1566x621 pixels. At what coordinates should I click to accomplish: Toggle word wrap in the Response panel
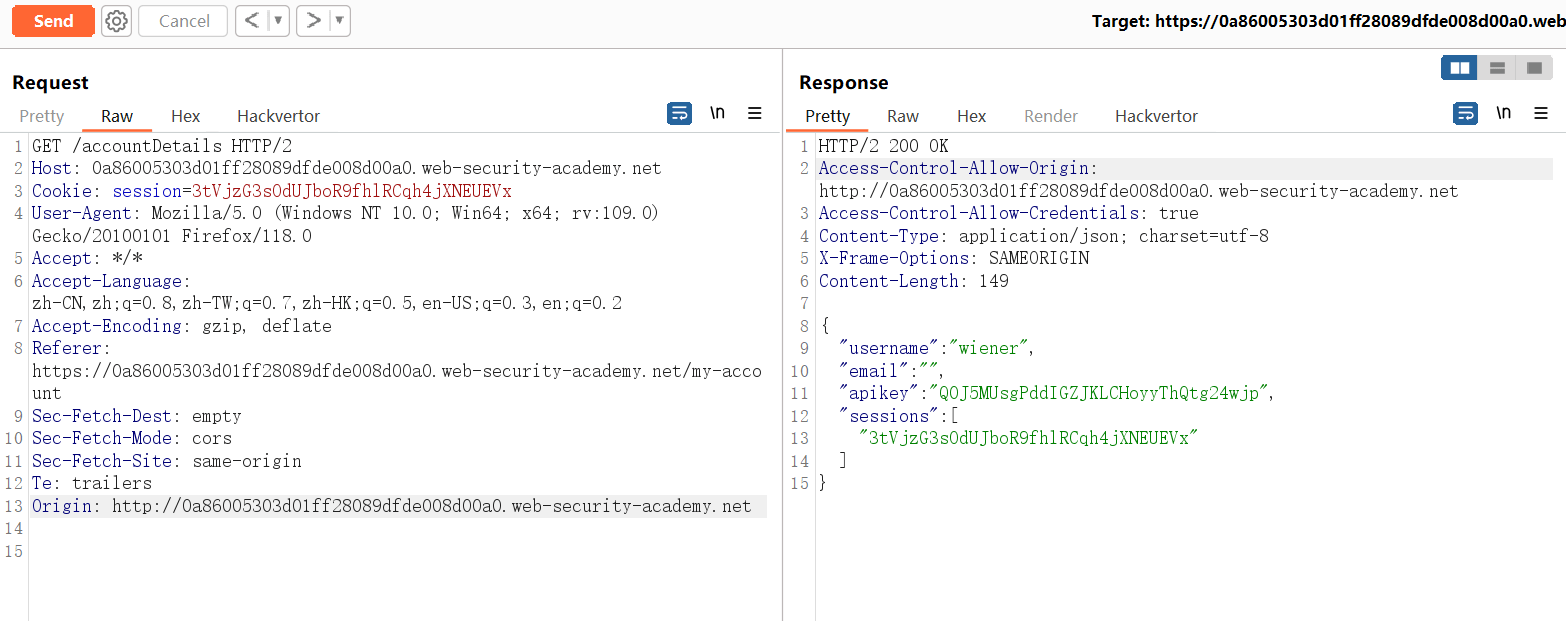click(1465, 114)
